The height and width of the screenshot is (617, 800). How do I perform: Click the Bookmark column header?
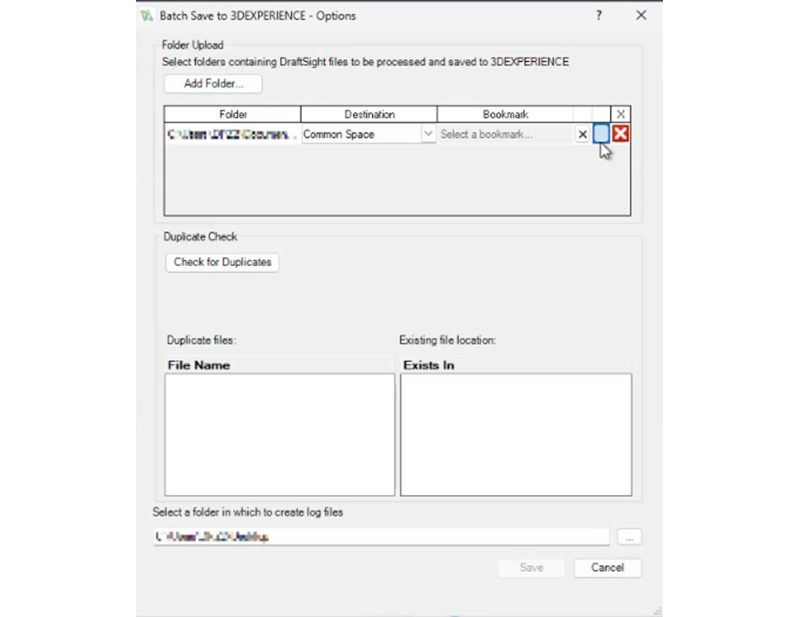coord(505,113)
